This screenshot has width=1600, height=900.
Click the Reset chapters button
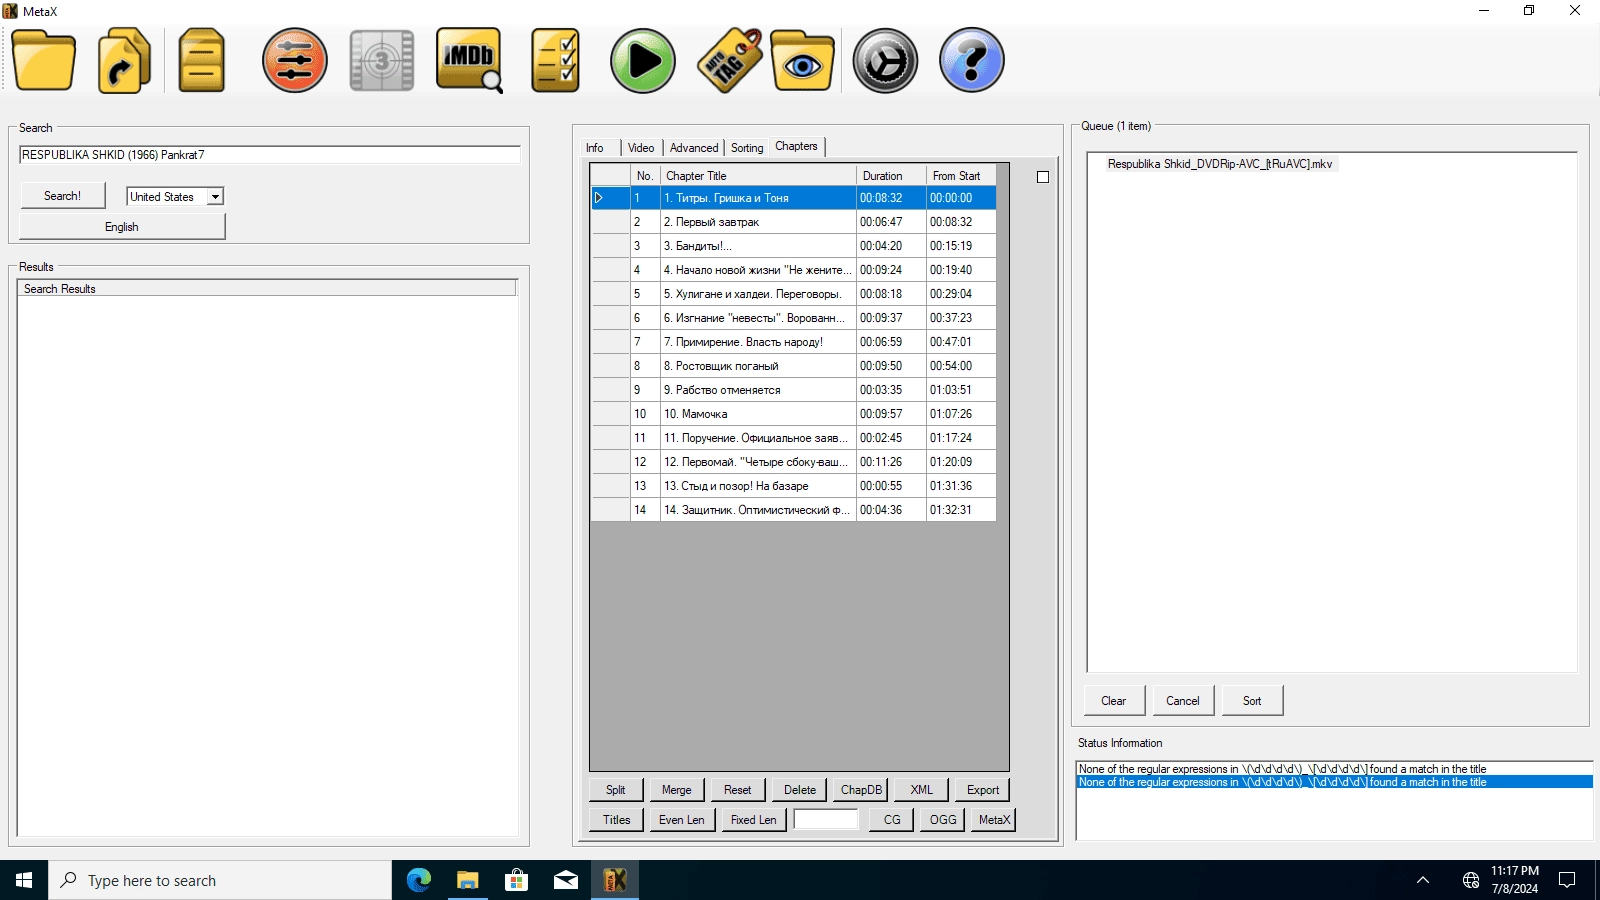pyautogui.click(x=738, y=790)
